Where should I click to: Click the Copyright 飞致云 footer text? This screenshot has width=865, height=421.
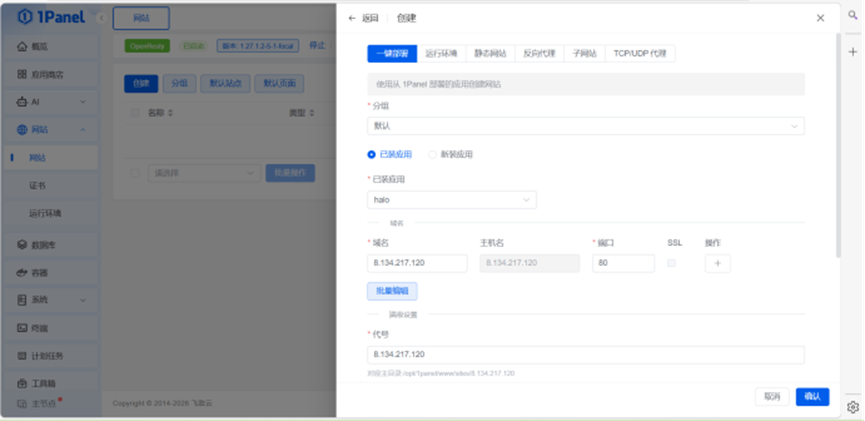coord(164,403)
